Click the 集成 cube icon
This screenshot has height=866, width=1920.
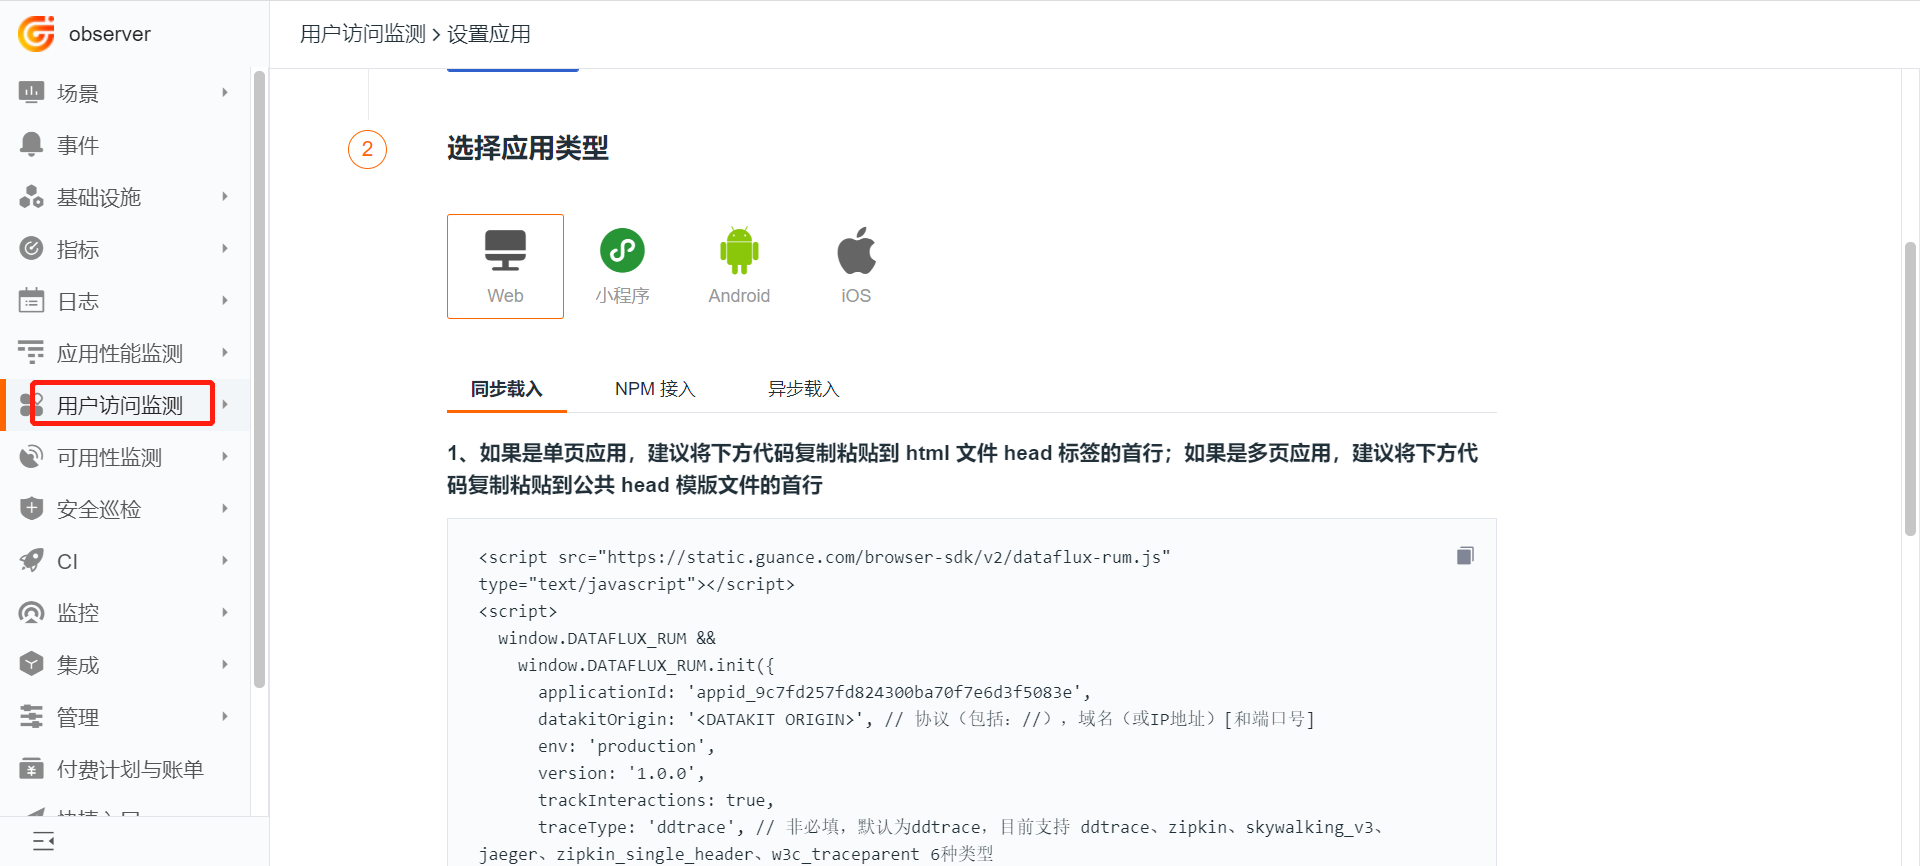(x=32, y=665)
